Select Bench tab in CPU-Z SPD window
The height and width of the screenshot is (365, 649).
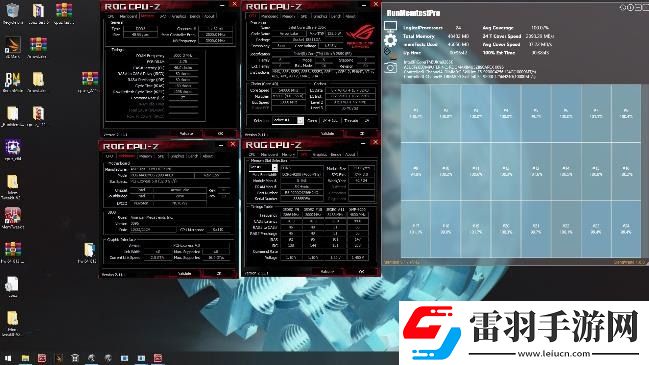(x=336, y=154)
